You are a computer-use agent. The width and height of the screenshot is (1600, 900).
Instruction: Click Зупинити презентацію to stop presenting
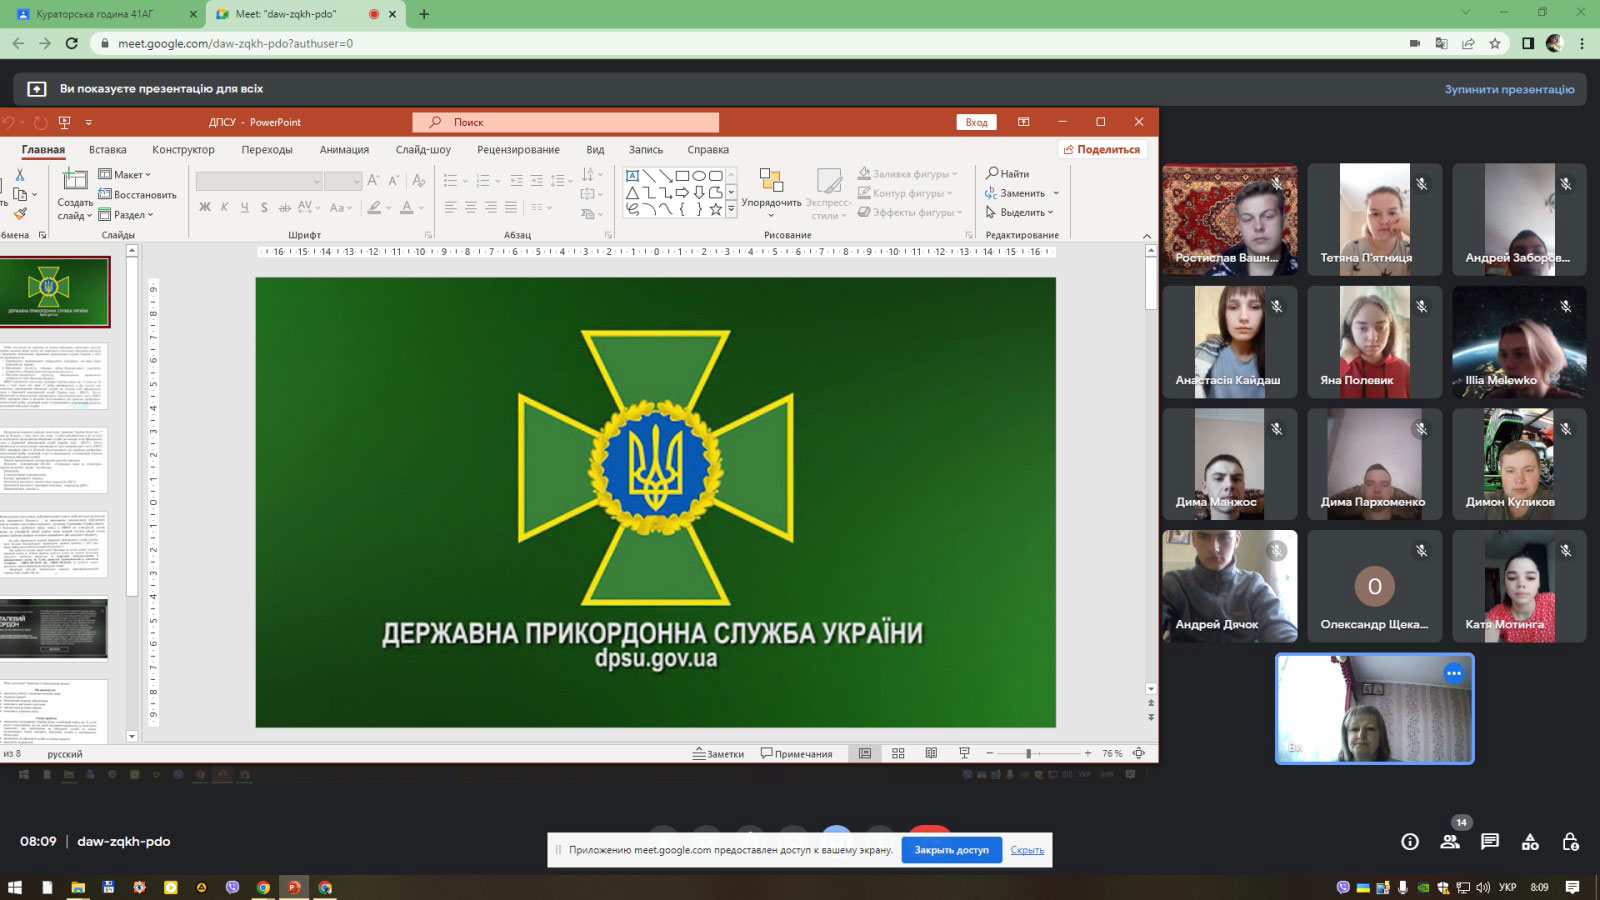pos(1509,89)
